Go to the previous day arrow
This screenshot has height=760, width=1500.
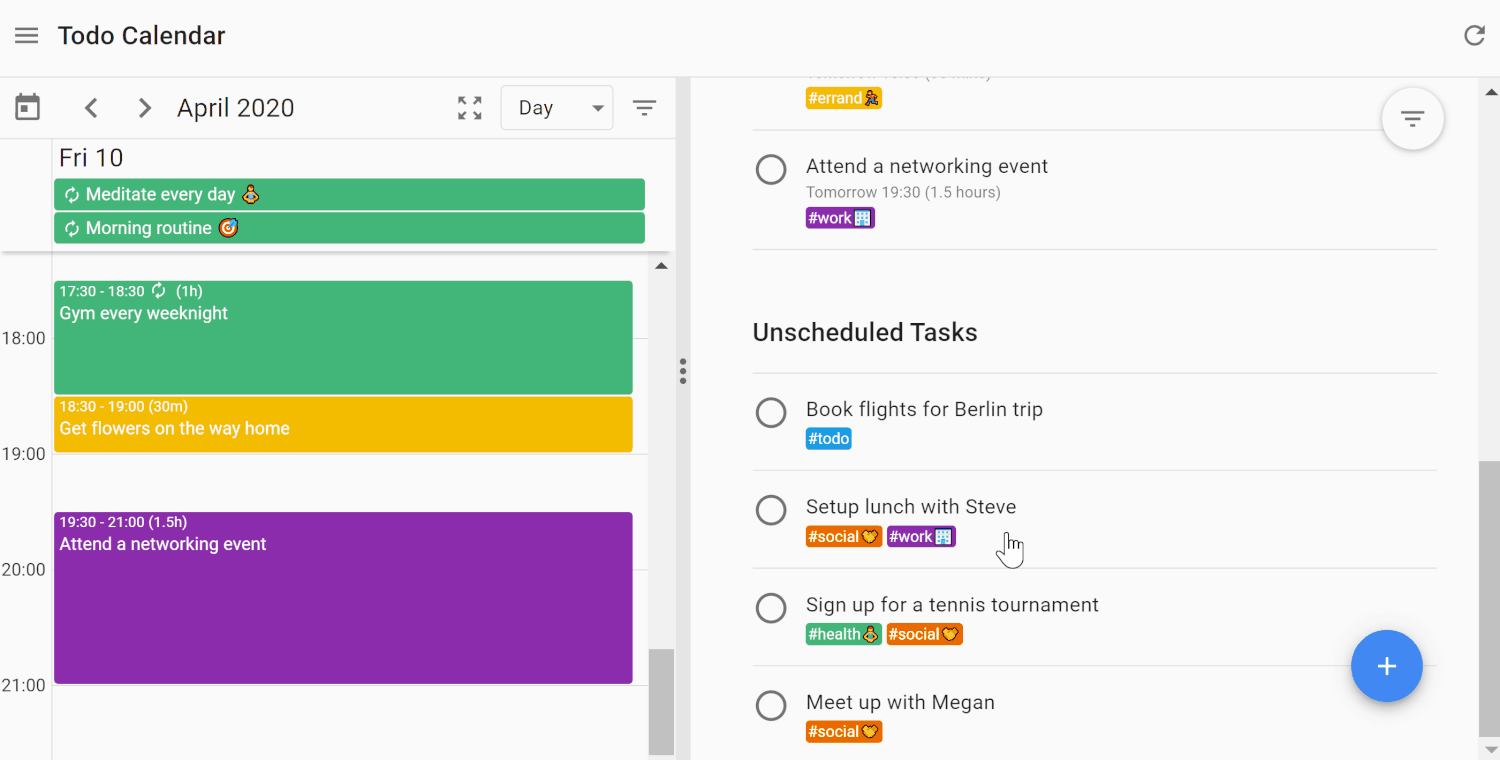pos(91,108)
